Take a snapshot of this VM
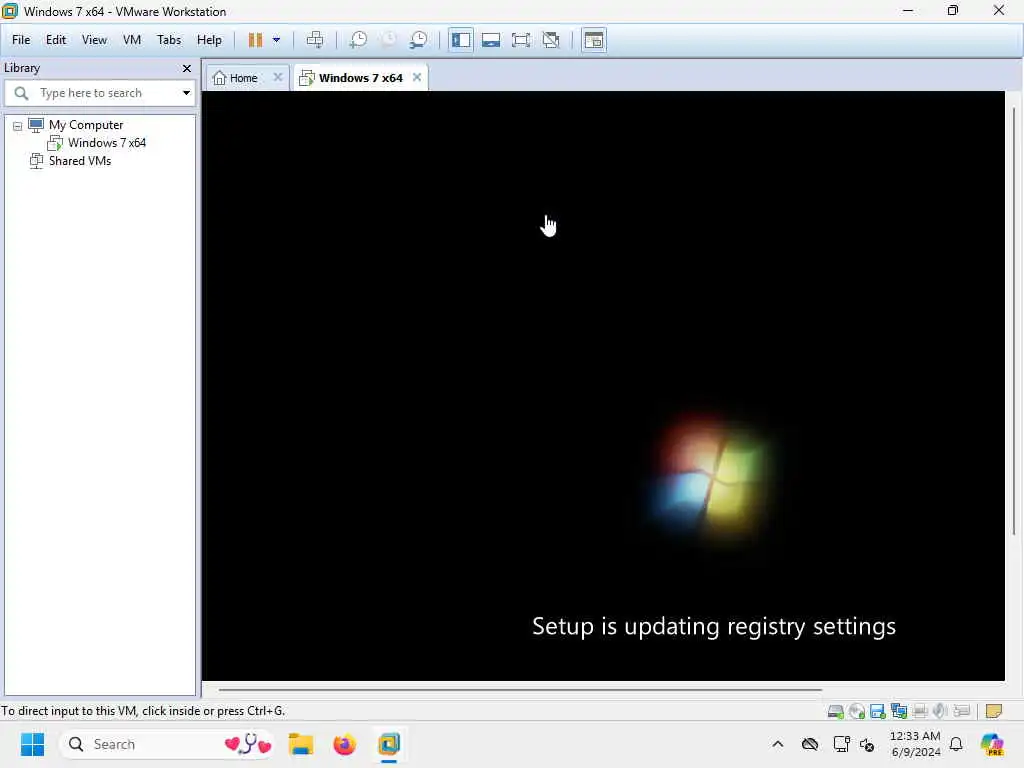The image size is (1024, 768). [358, 40]
